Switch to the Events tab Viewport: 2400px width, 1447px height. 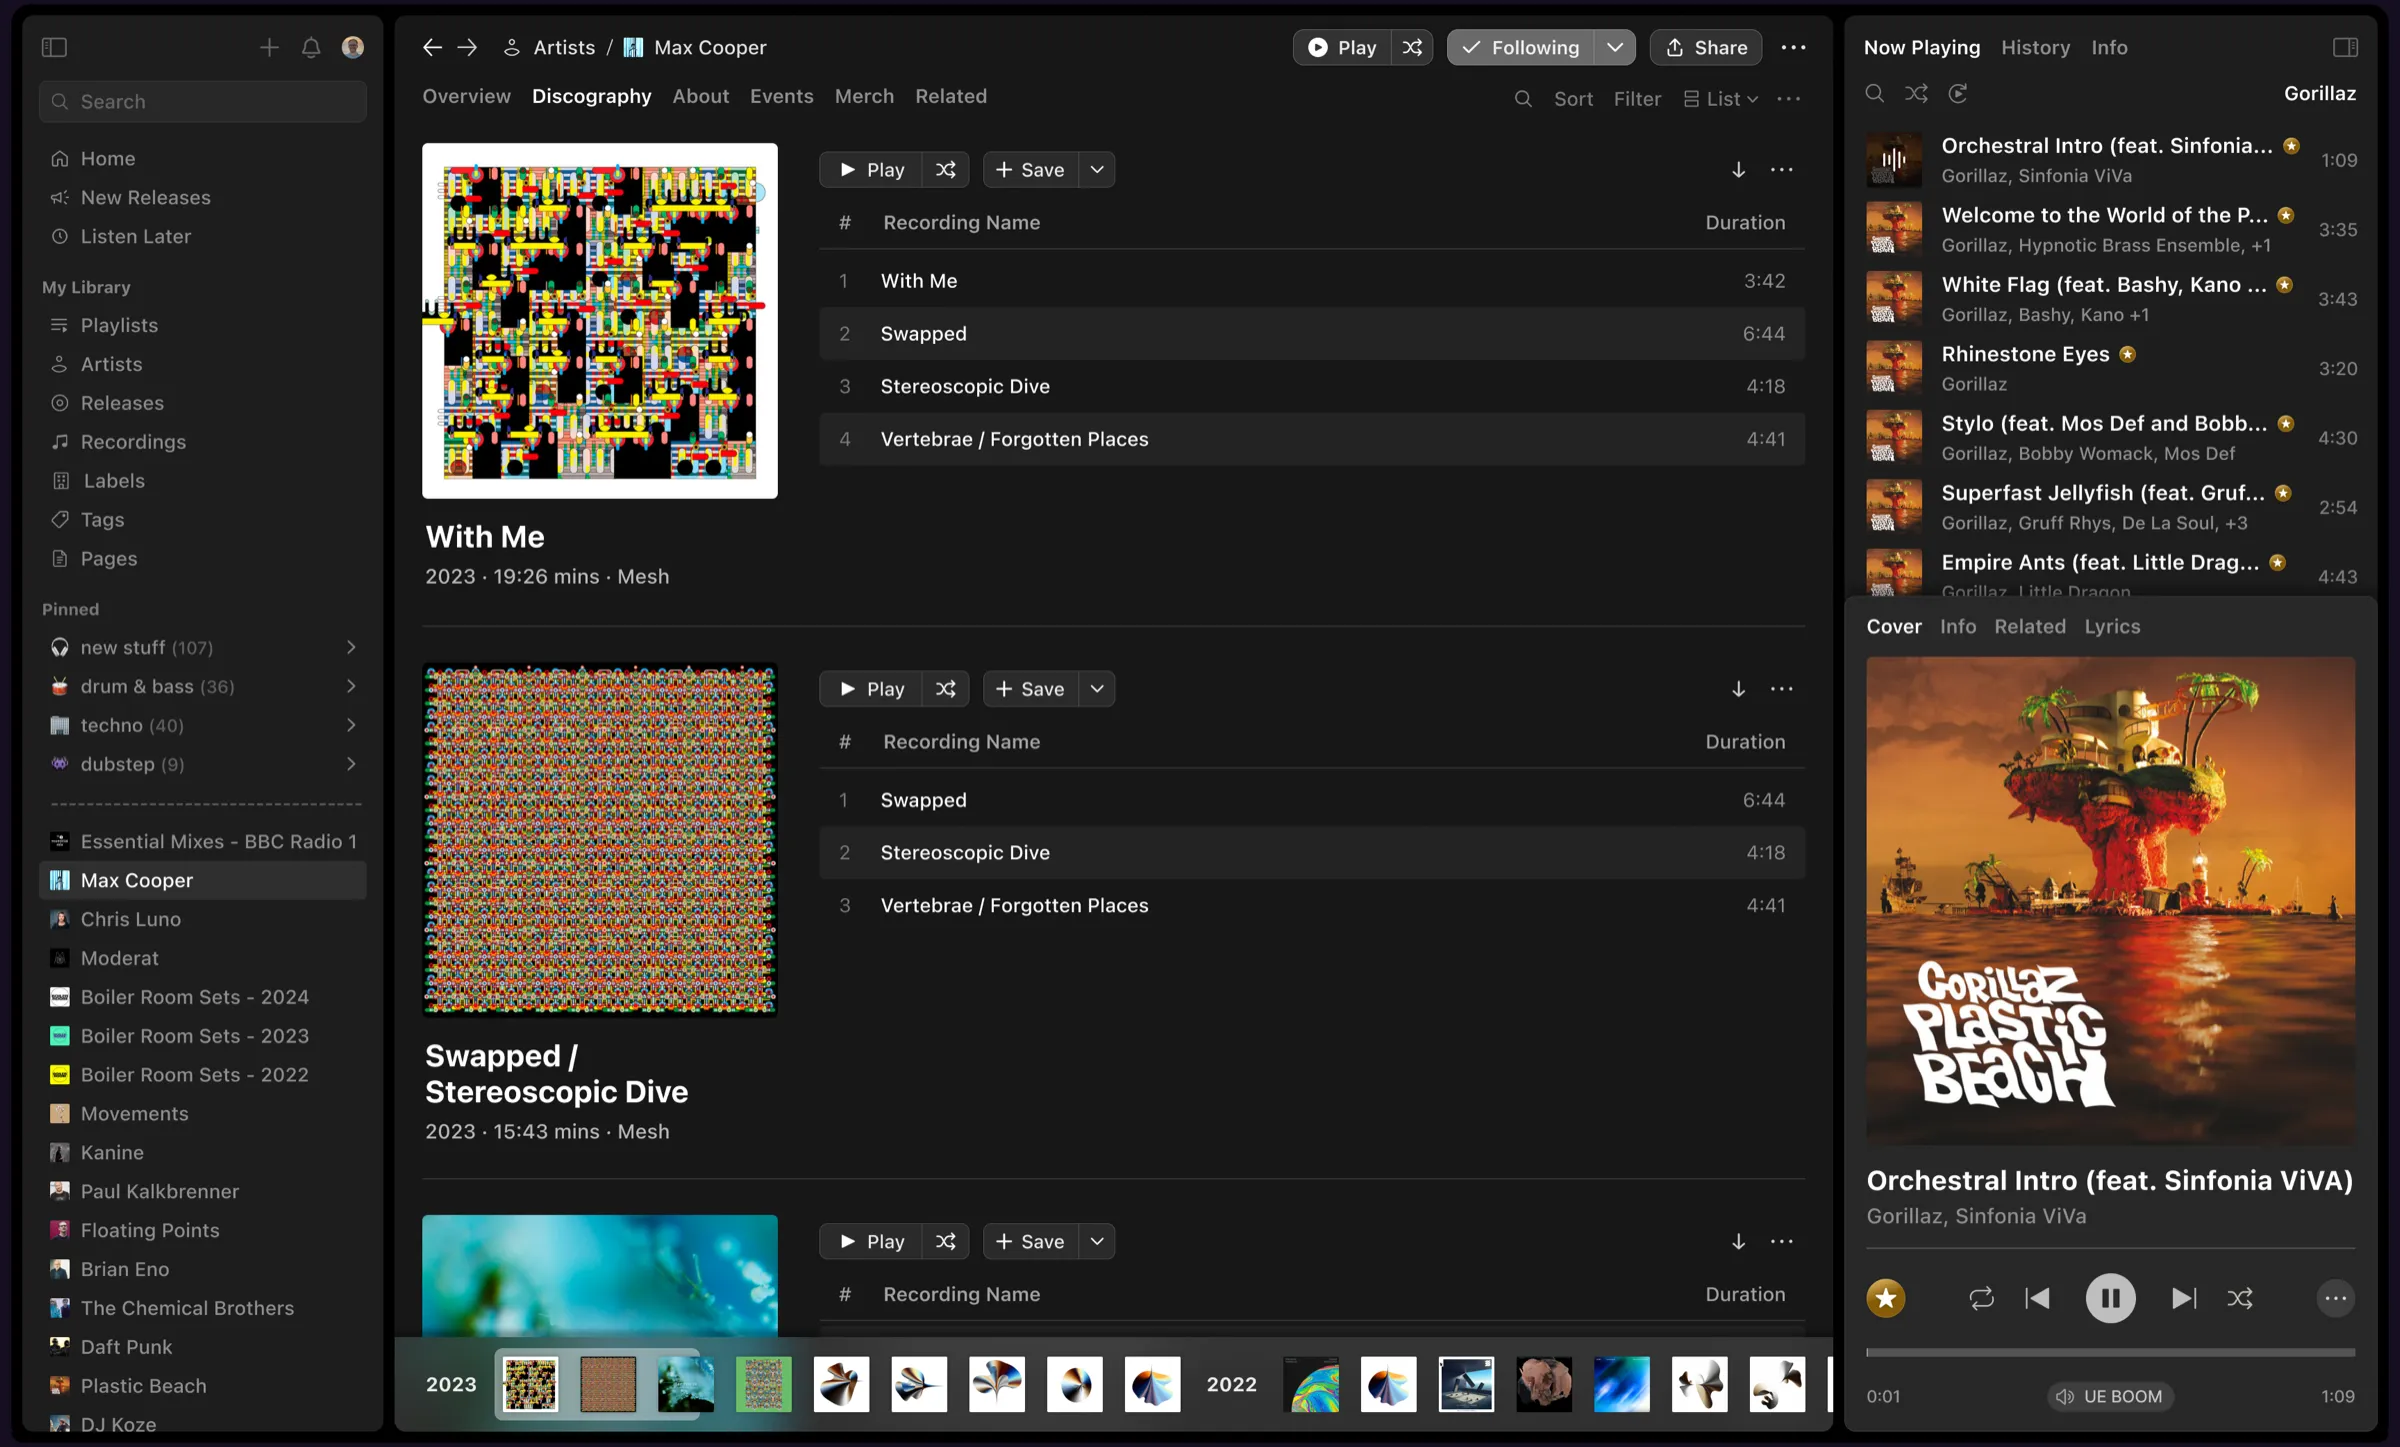pyautogui.click(x=781, y=96)
